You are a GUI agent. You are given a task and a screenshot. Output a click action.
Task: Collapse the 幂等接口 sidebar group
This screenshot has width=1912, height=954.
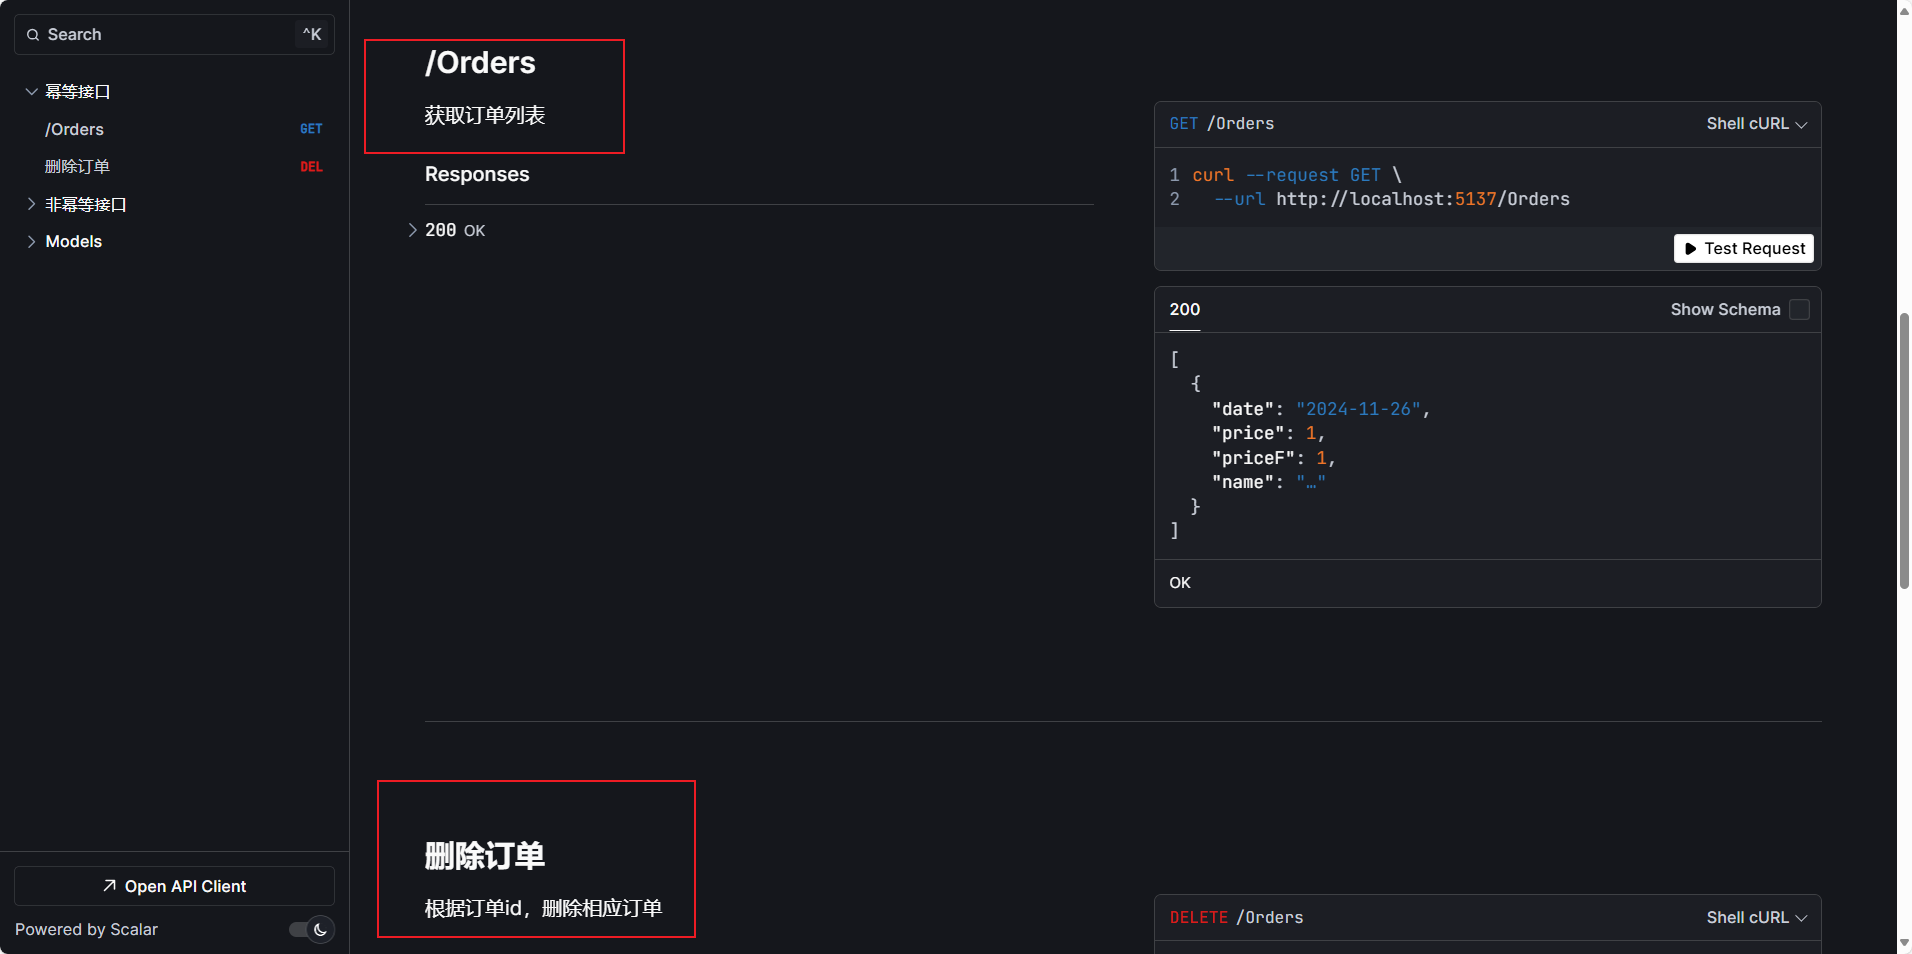(32, 92)
